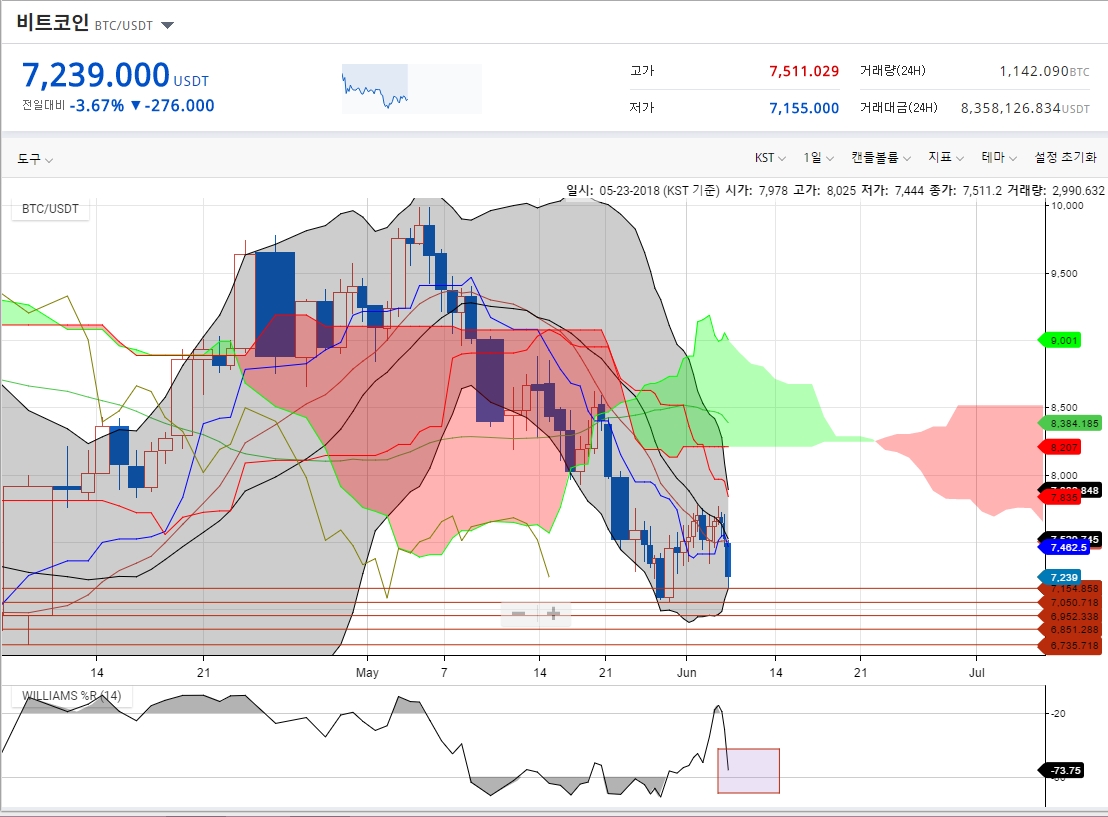Screen dimensions: 1108x817
Task: Click the purple highlighted box in Williams pane
Action: (748, 771)
